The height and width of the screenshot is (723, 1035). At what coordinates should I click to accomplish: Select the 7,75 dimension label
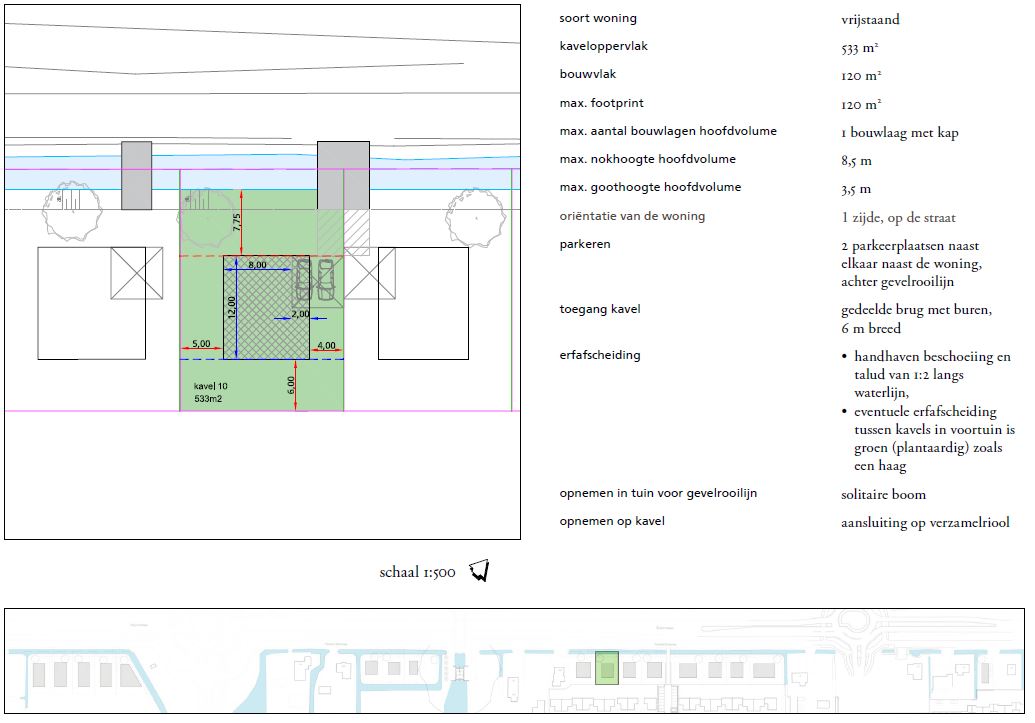[237, 223]
